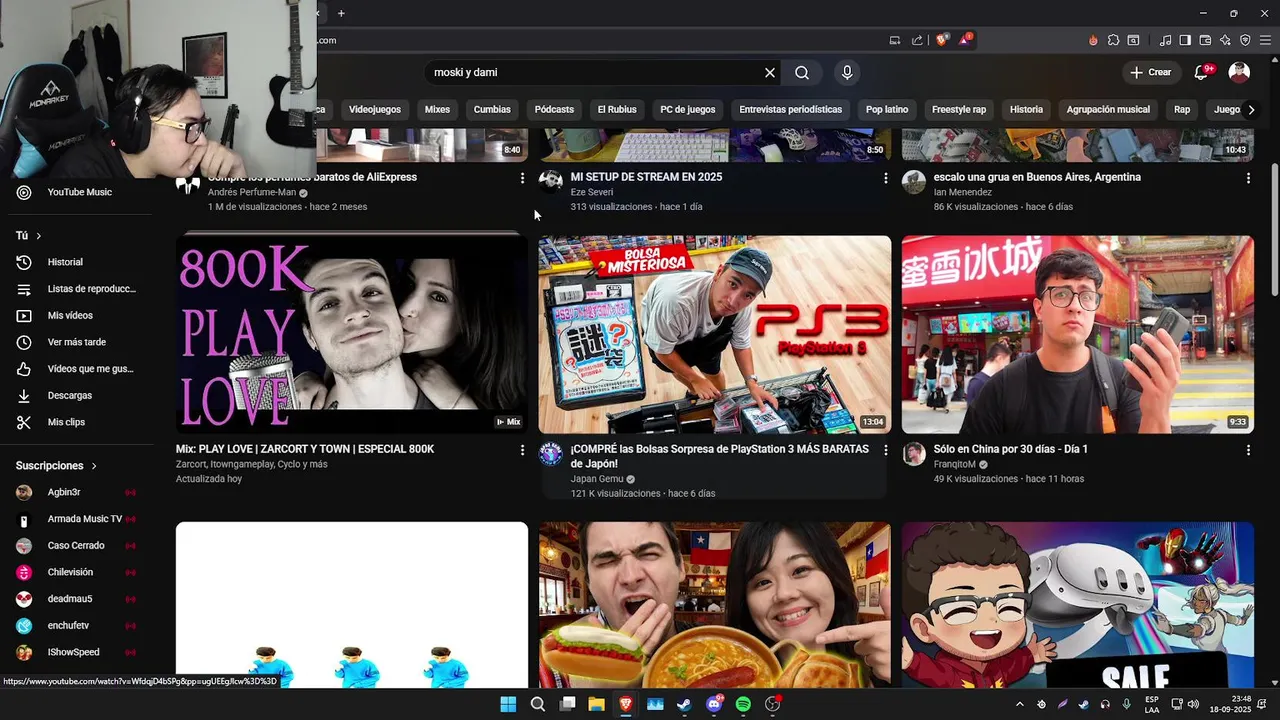Click the share page icon in address bar
1280x720 pixels.
[x=917, y=40]
